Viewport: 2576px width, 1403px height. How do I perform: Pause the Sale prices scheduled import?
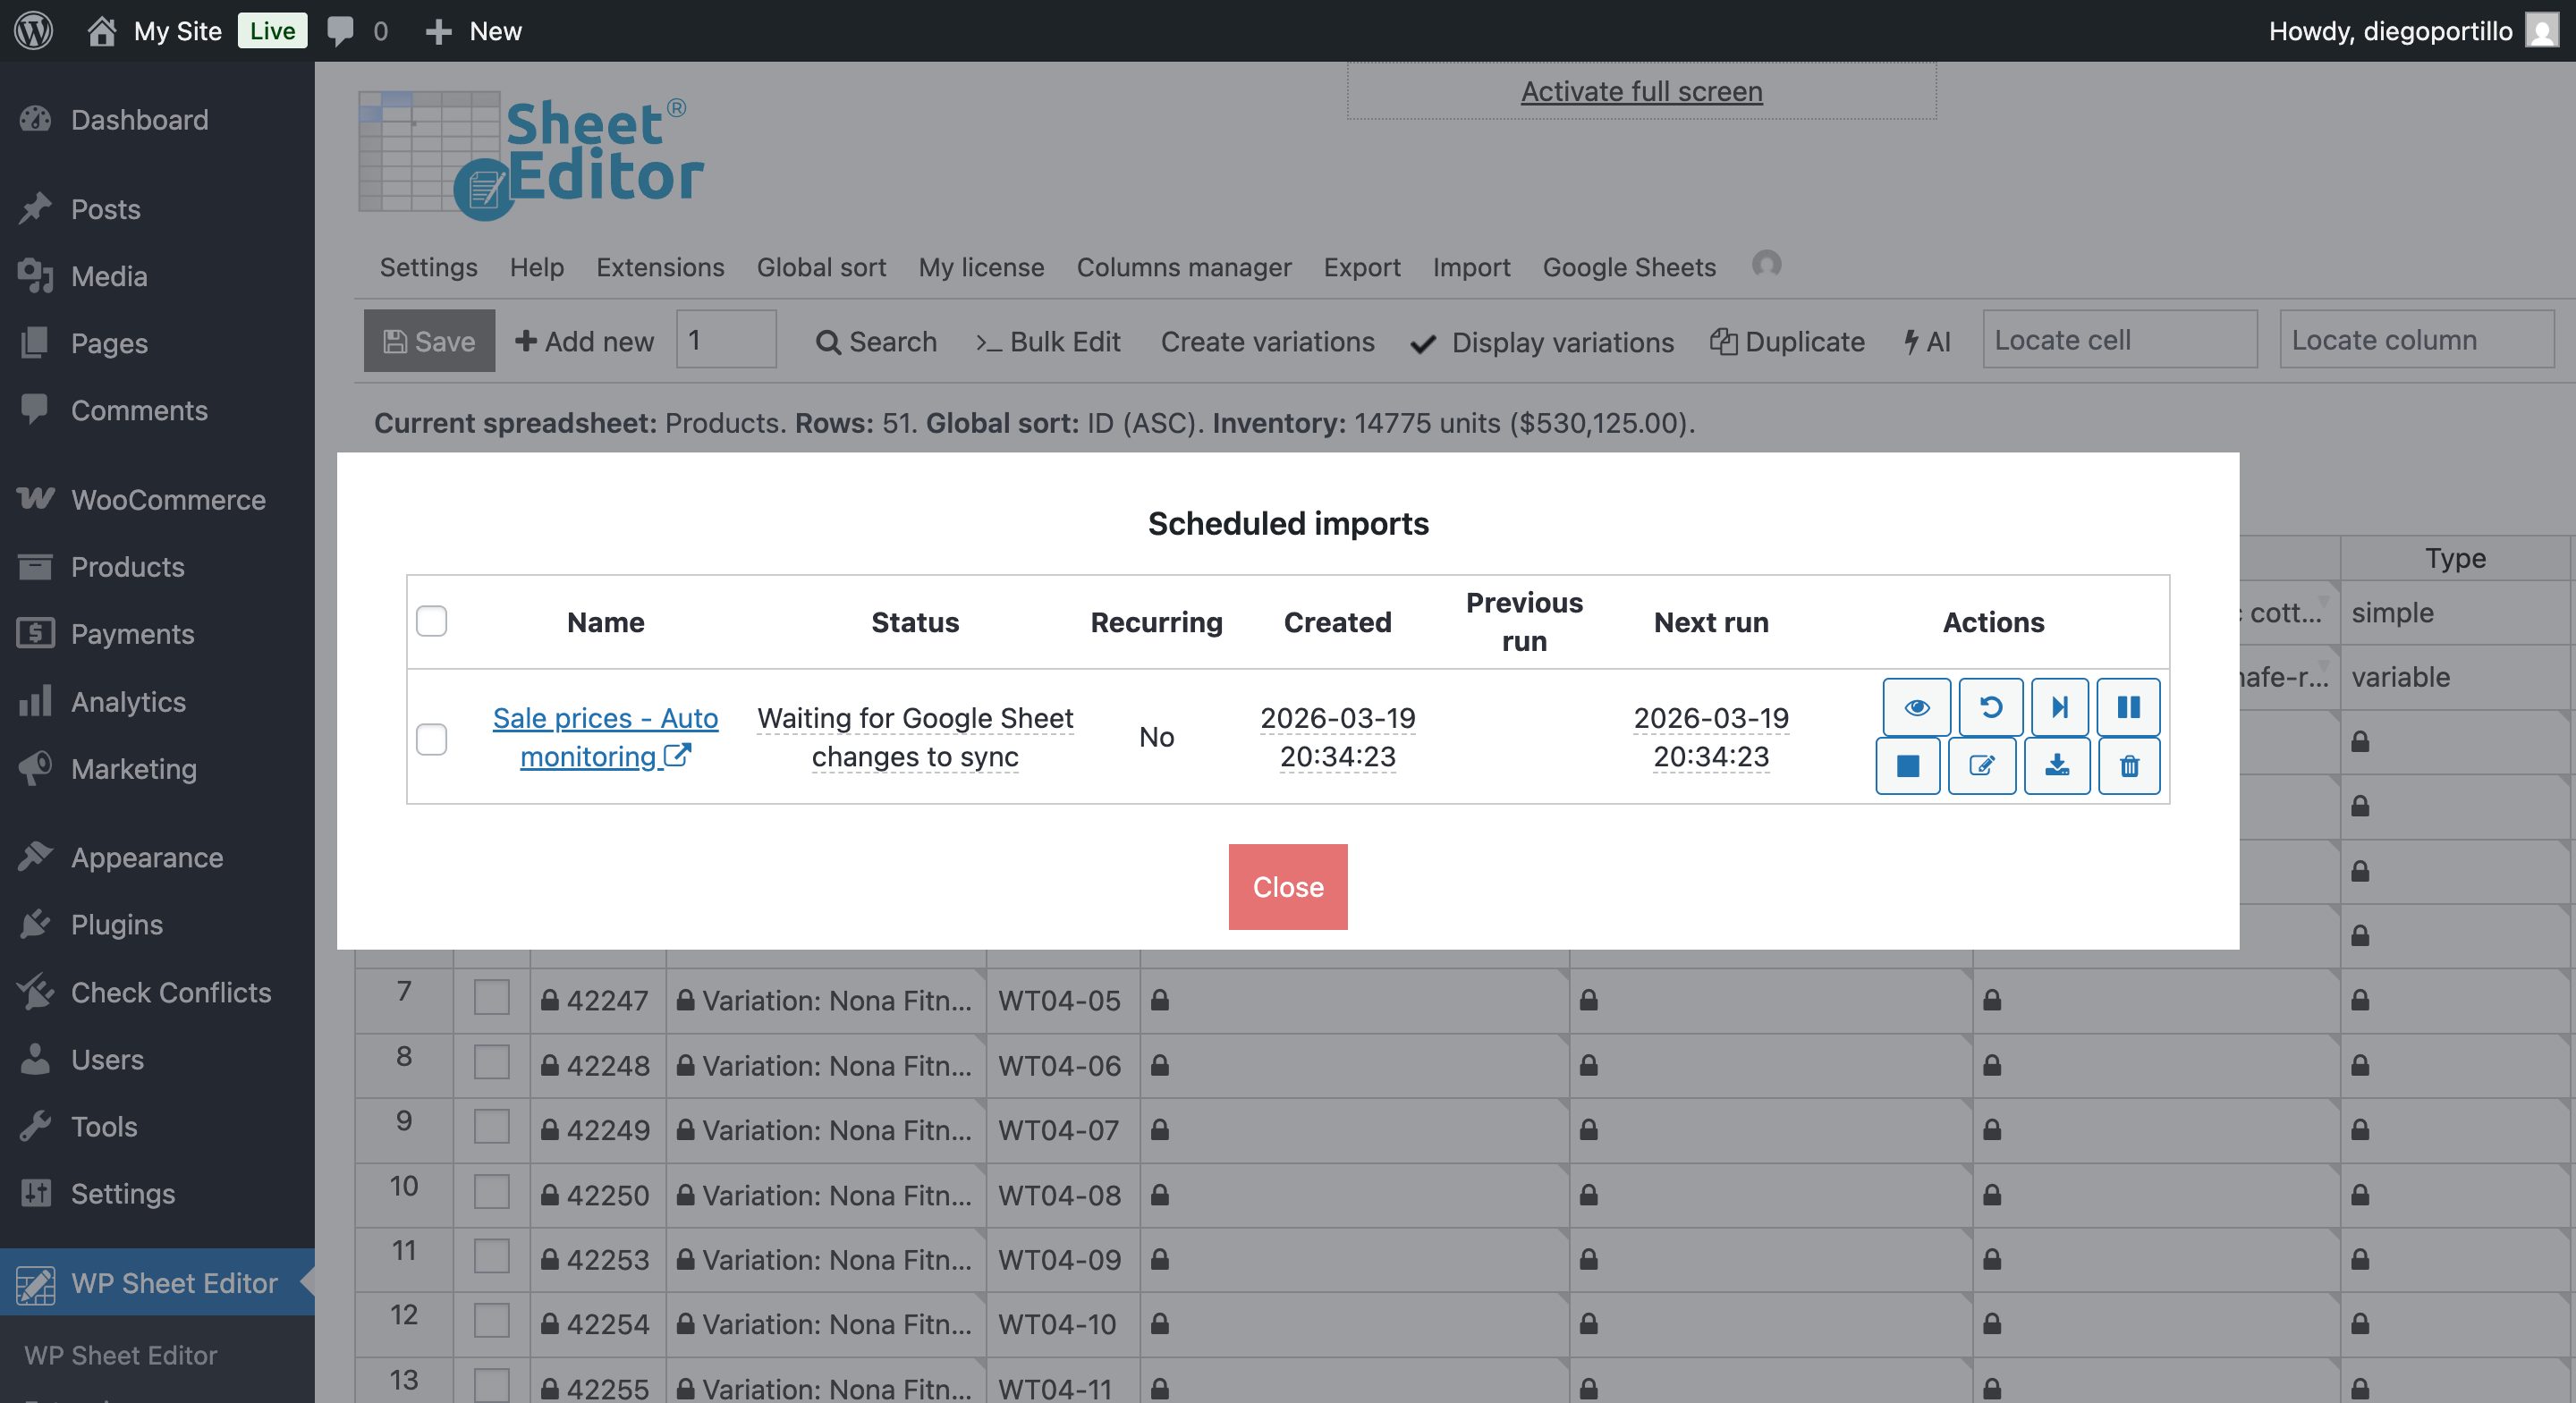tap(2129, 707)
